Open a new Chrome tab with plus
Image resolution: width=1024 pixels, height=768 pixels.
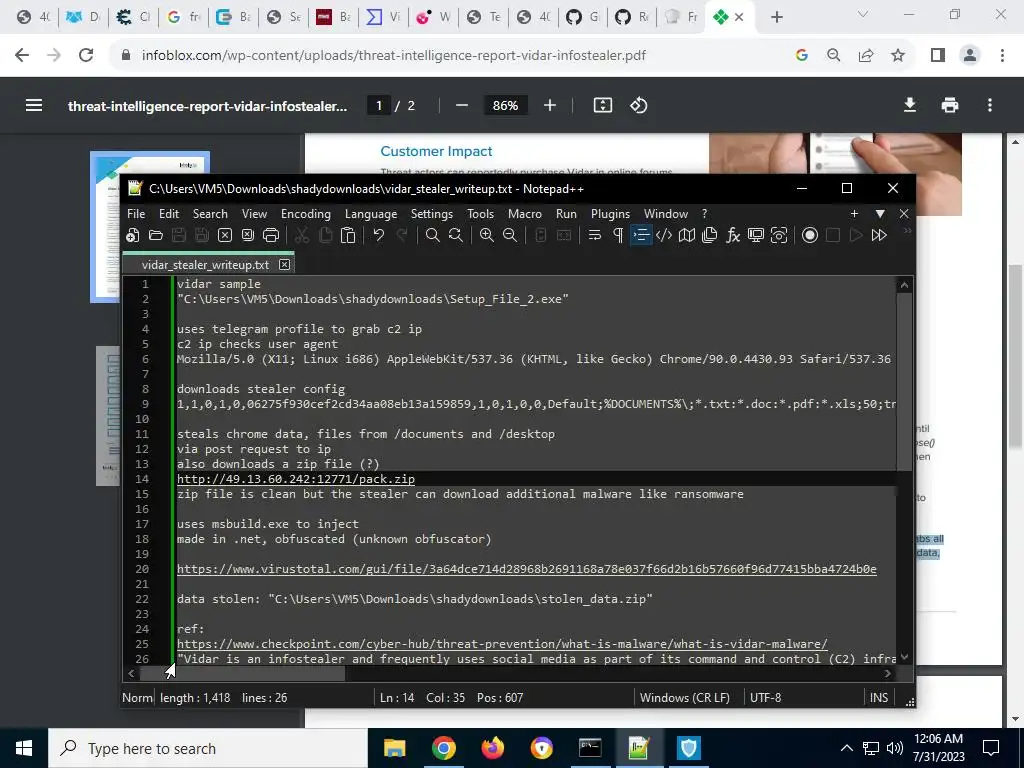point(776,17)
